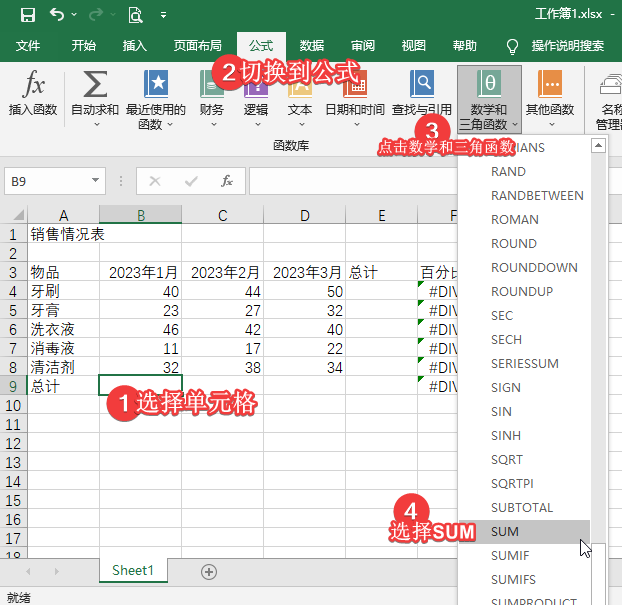
Task: Click the Name Box showing B9
Action: pos(48,181)
